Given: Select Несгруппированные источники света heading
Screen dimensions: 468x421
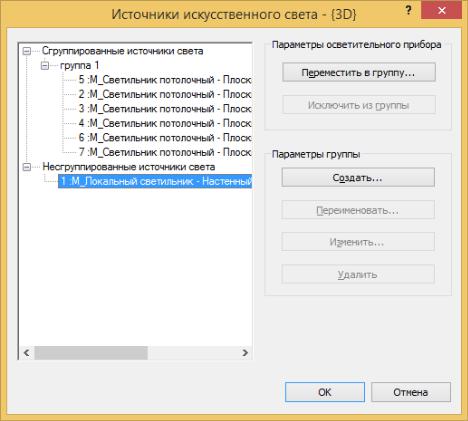Looking at the screenshot, I should (x=129, y=167).
